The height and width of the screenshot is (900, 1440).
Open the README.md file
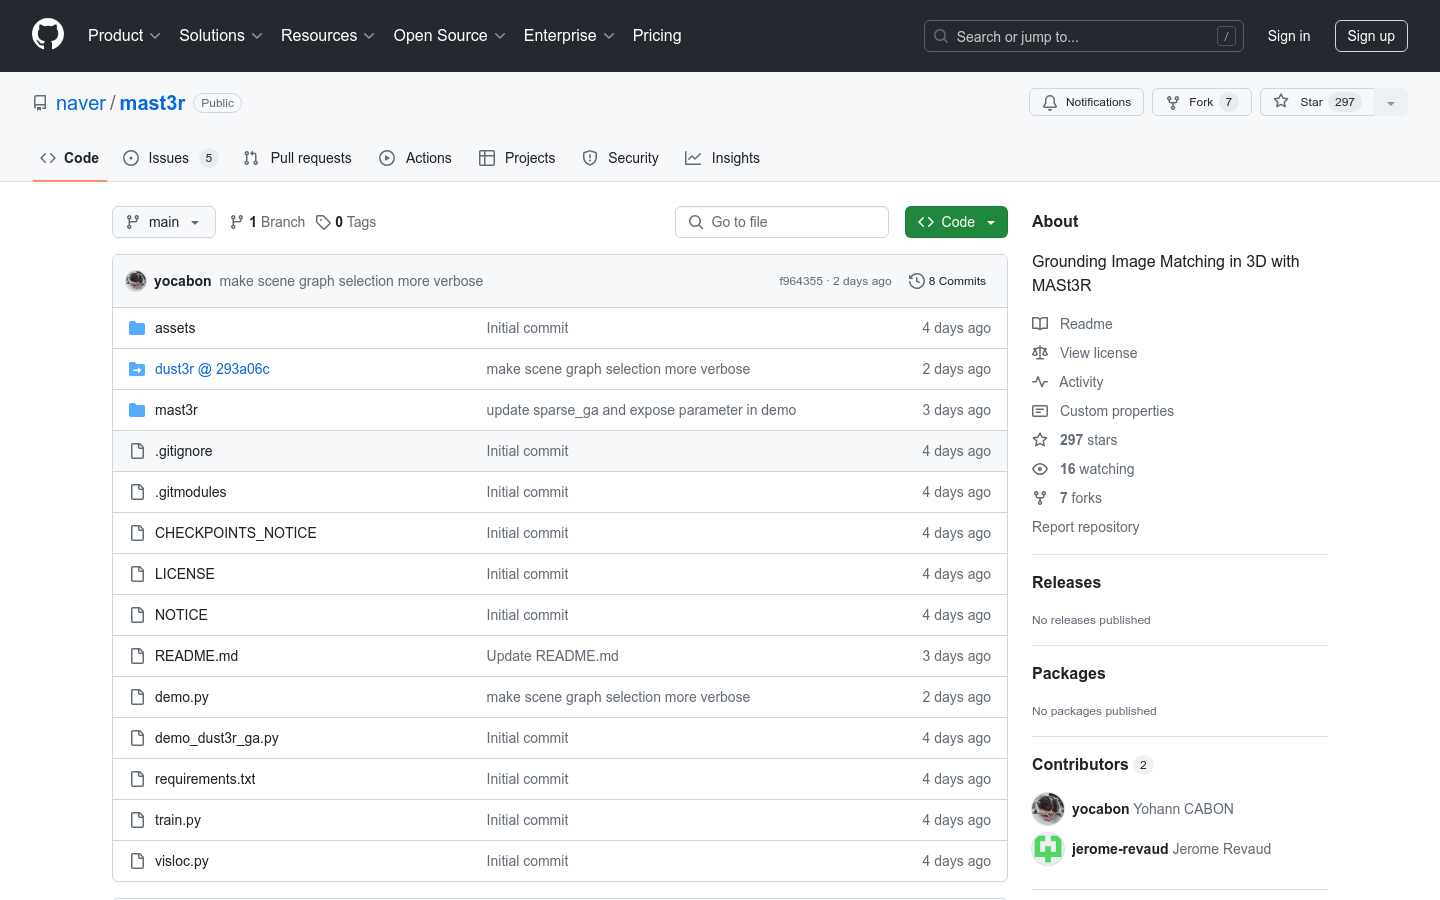pyautogui.click(x=197, y=656)
